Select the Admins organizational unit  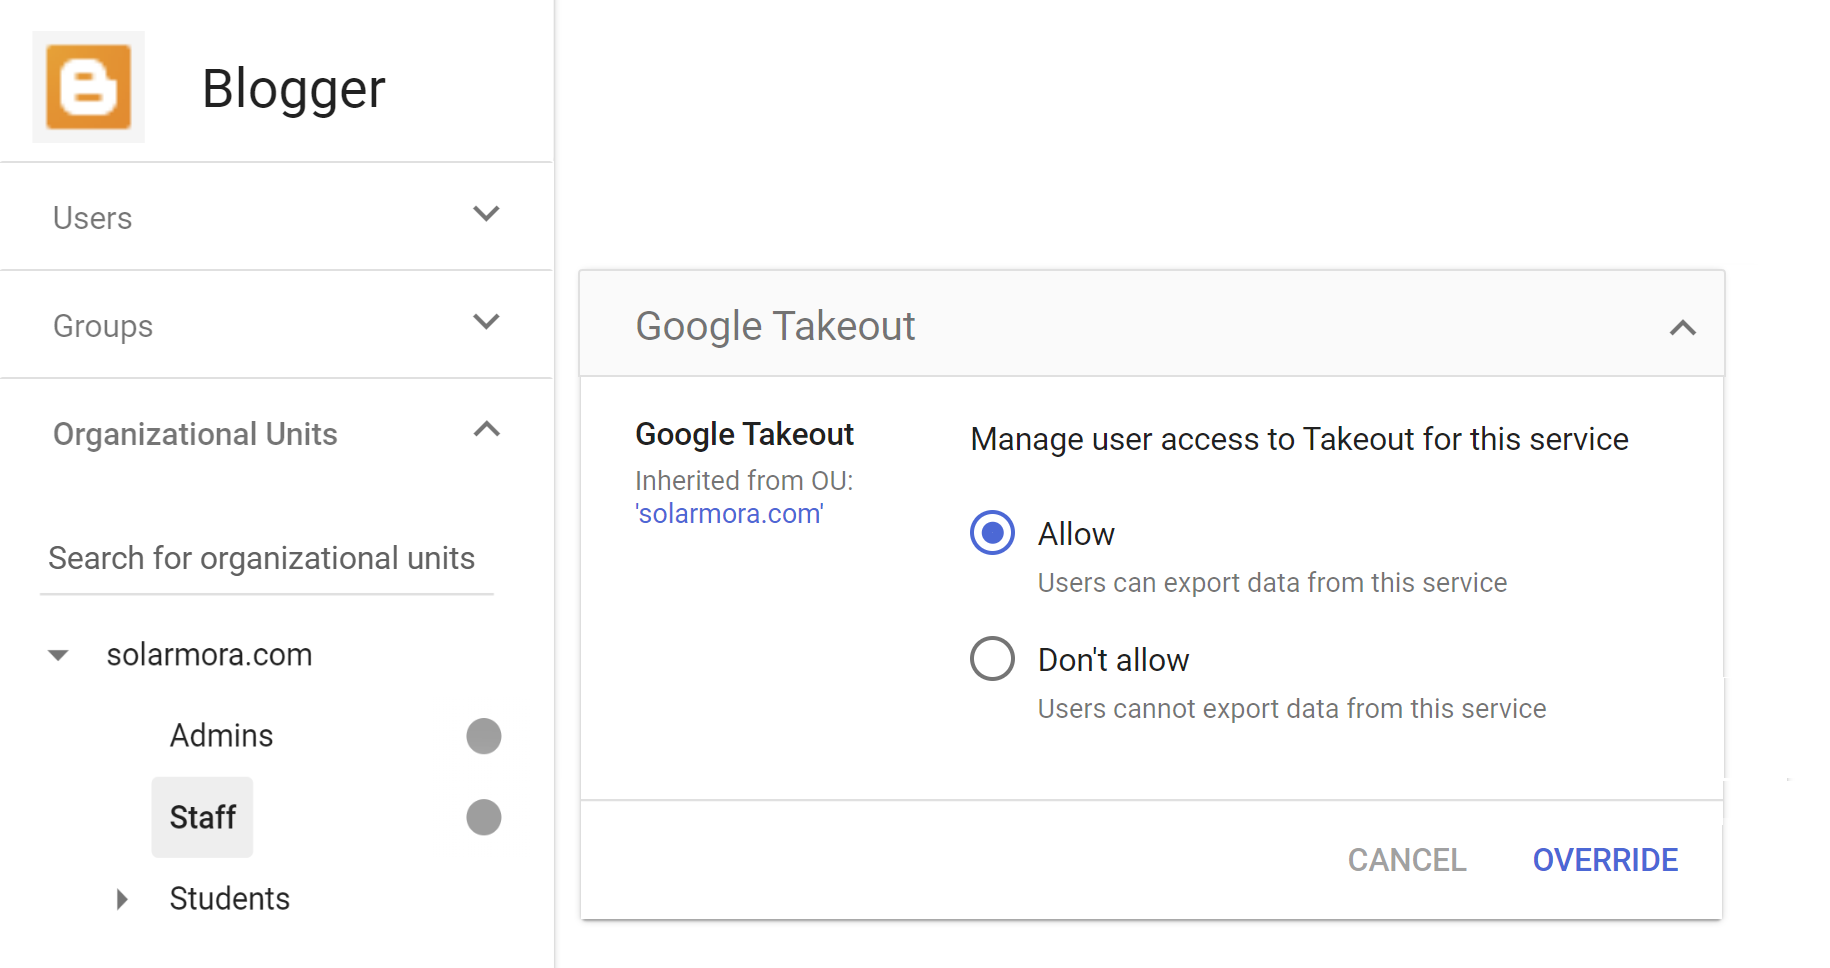click(221, 736)
